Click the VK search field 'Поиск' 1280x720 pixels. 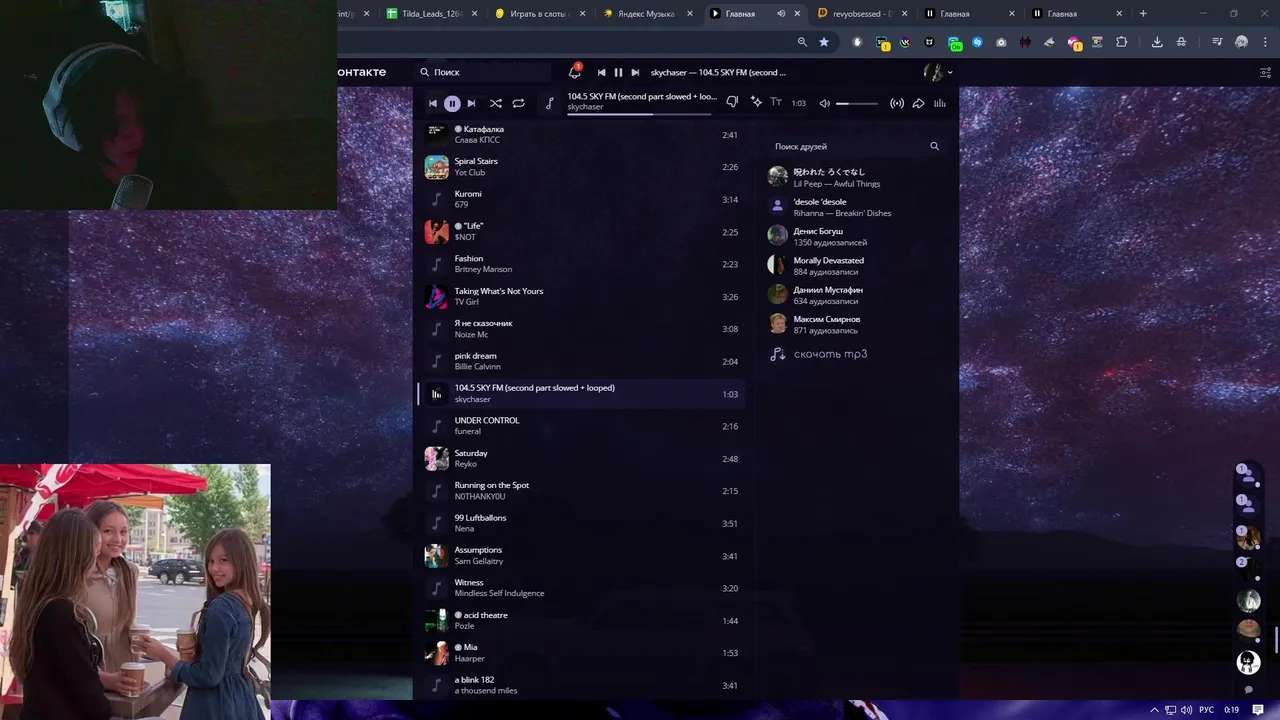pyautogui.click(x=484, y=72)
